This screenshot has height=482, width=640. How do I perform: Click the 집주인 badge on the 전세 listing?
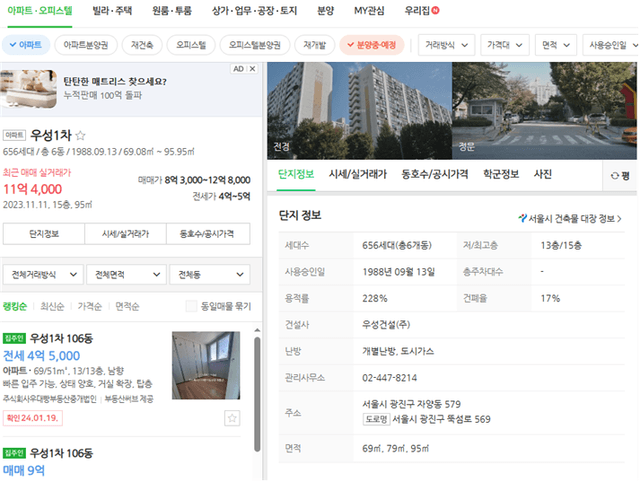pyautogui.click(x=14, y=338)
